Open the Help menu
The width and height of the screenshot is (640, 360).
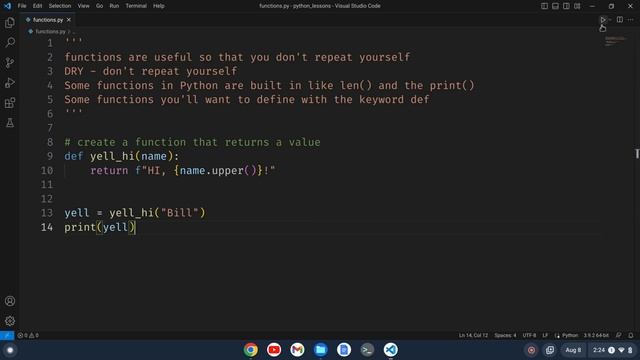[x=158, y=6]
